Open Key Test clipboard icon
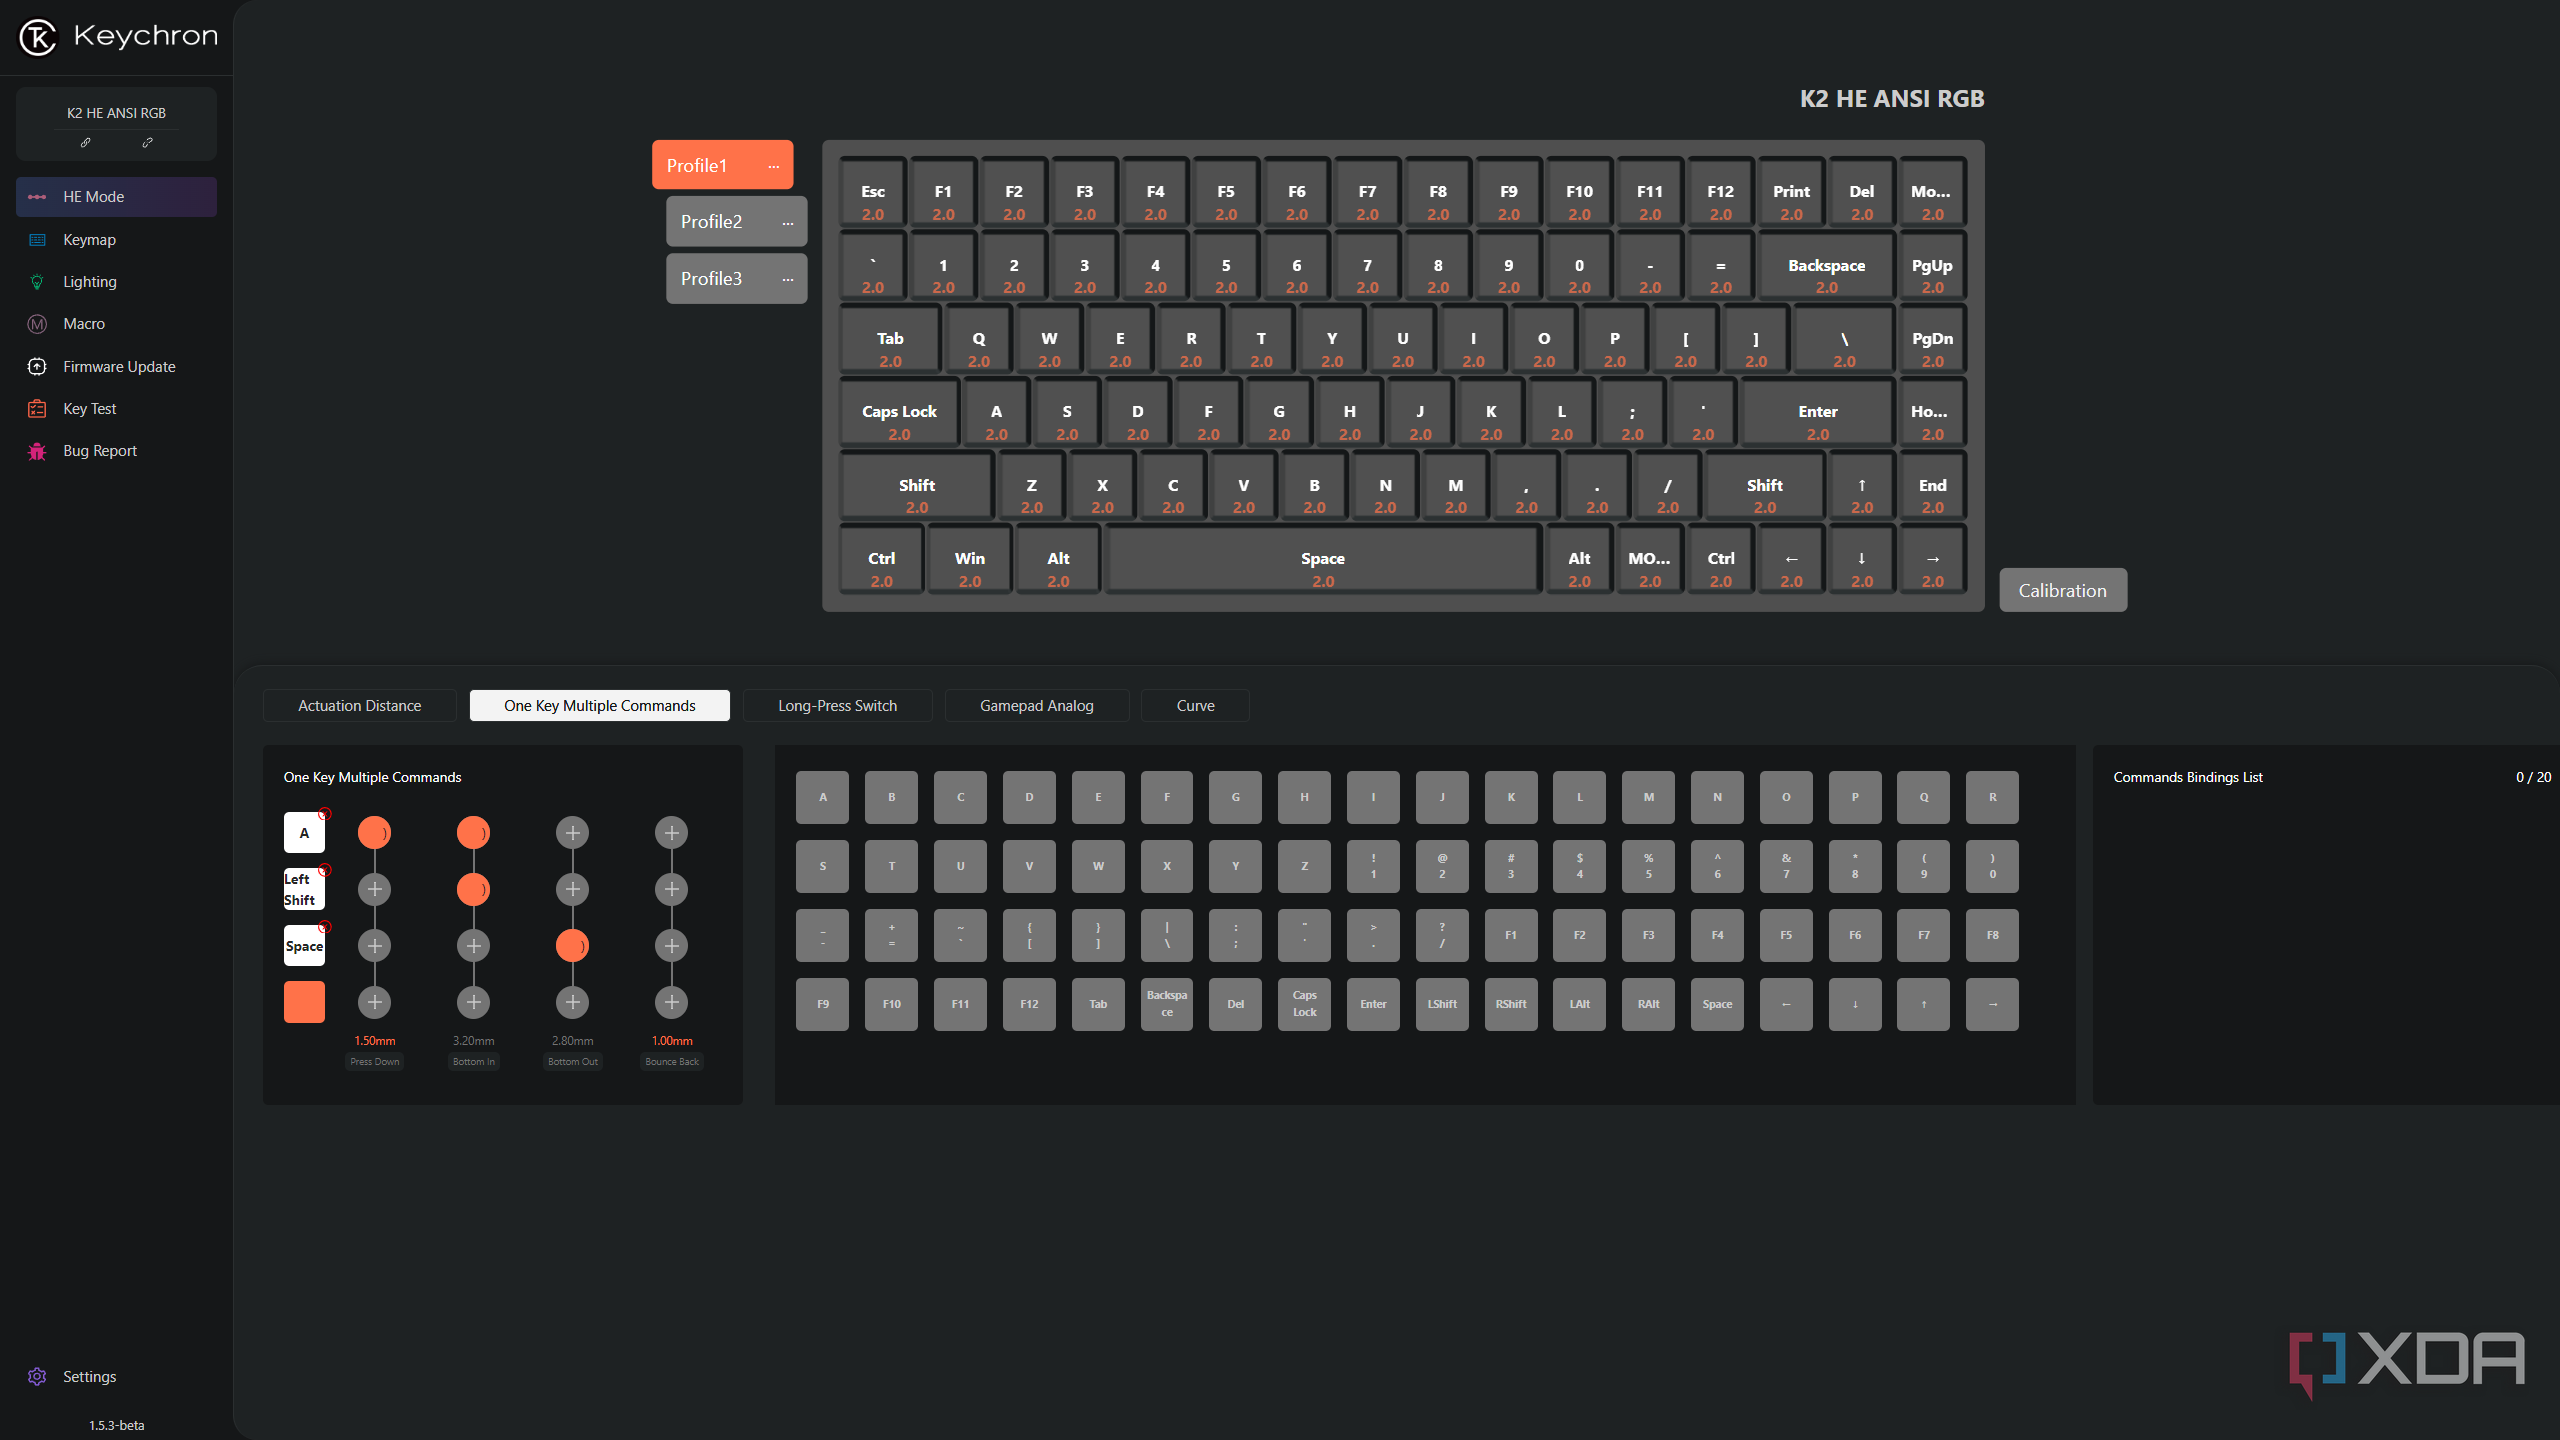The width and height of the screenshot is (2560, 1440). coord(37,409)
